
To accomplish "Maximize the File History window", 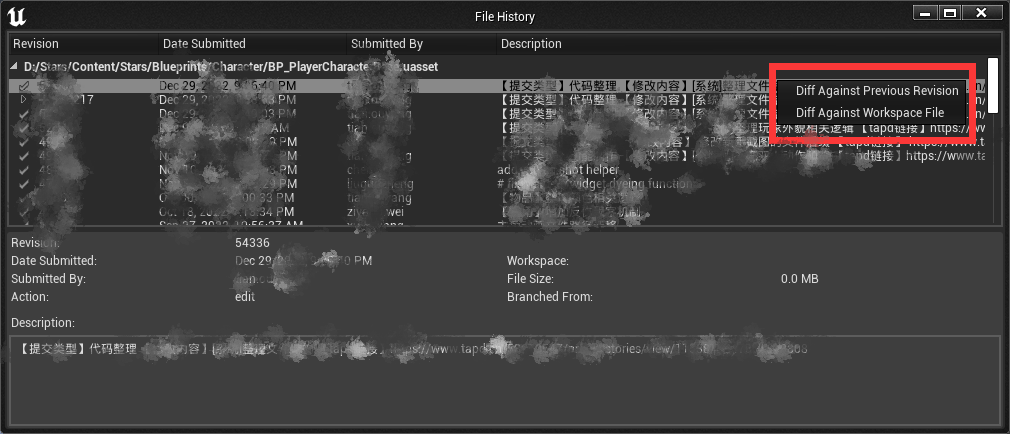I will [950, 13].
